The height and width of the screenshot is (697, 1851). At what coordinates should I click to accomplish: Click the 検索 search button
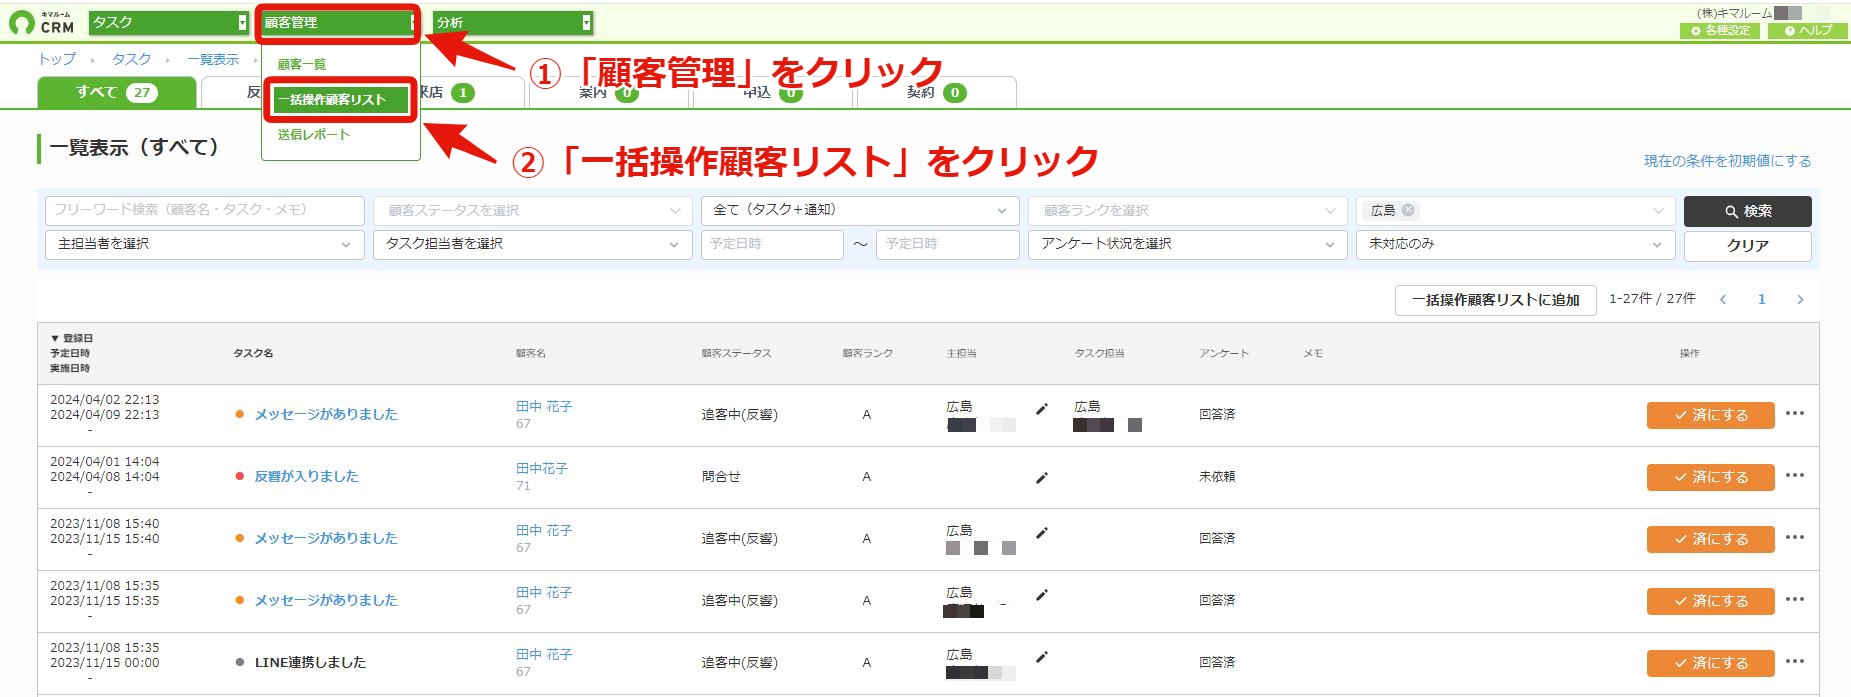(x=1747, y=211)
